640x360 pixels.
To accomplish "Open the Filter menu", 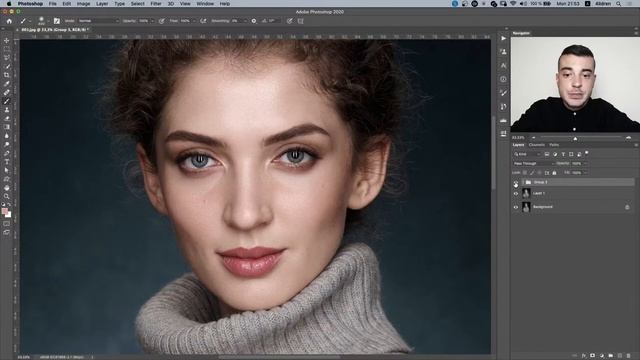I will coord(156,4).
